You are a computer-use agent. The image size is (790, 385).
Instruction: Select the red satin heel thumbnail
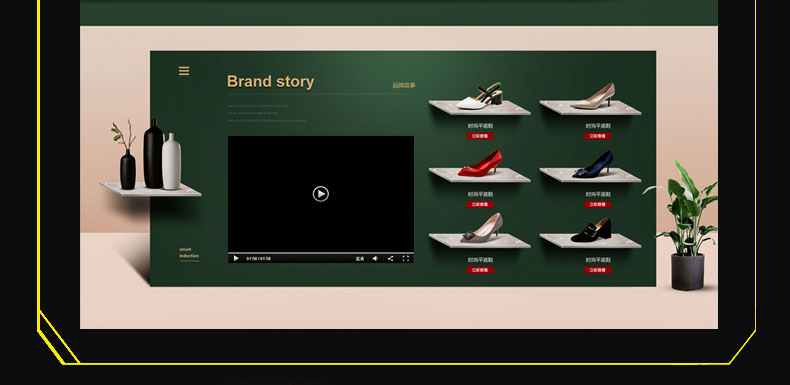[x=480, y=163]
